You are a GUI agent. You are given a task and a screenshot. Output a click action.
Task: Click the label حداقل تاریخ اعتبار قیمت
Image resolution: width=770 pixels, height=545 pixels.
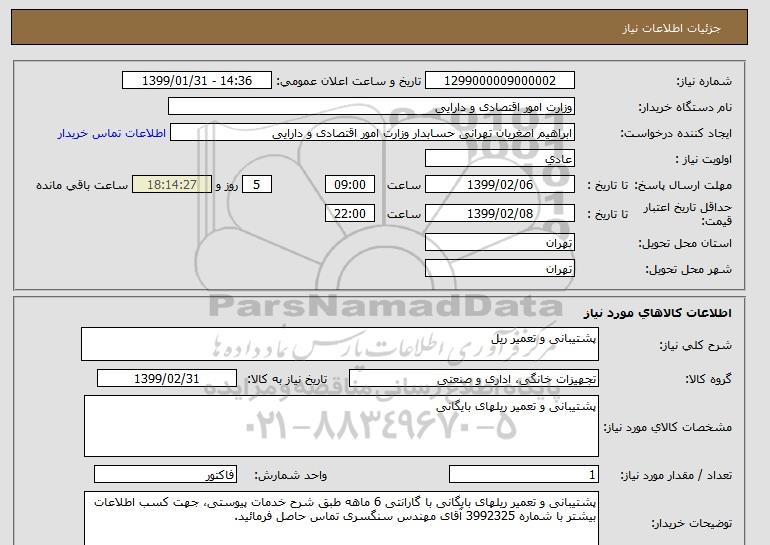(x=688, y=214)
